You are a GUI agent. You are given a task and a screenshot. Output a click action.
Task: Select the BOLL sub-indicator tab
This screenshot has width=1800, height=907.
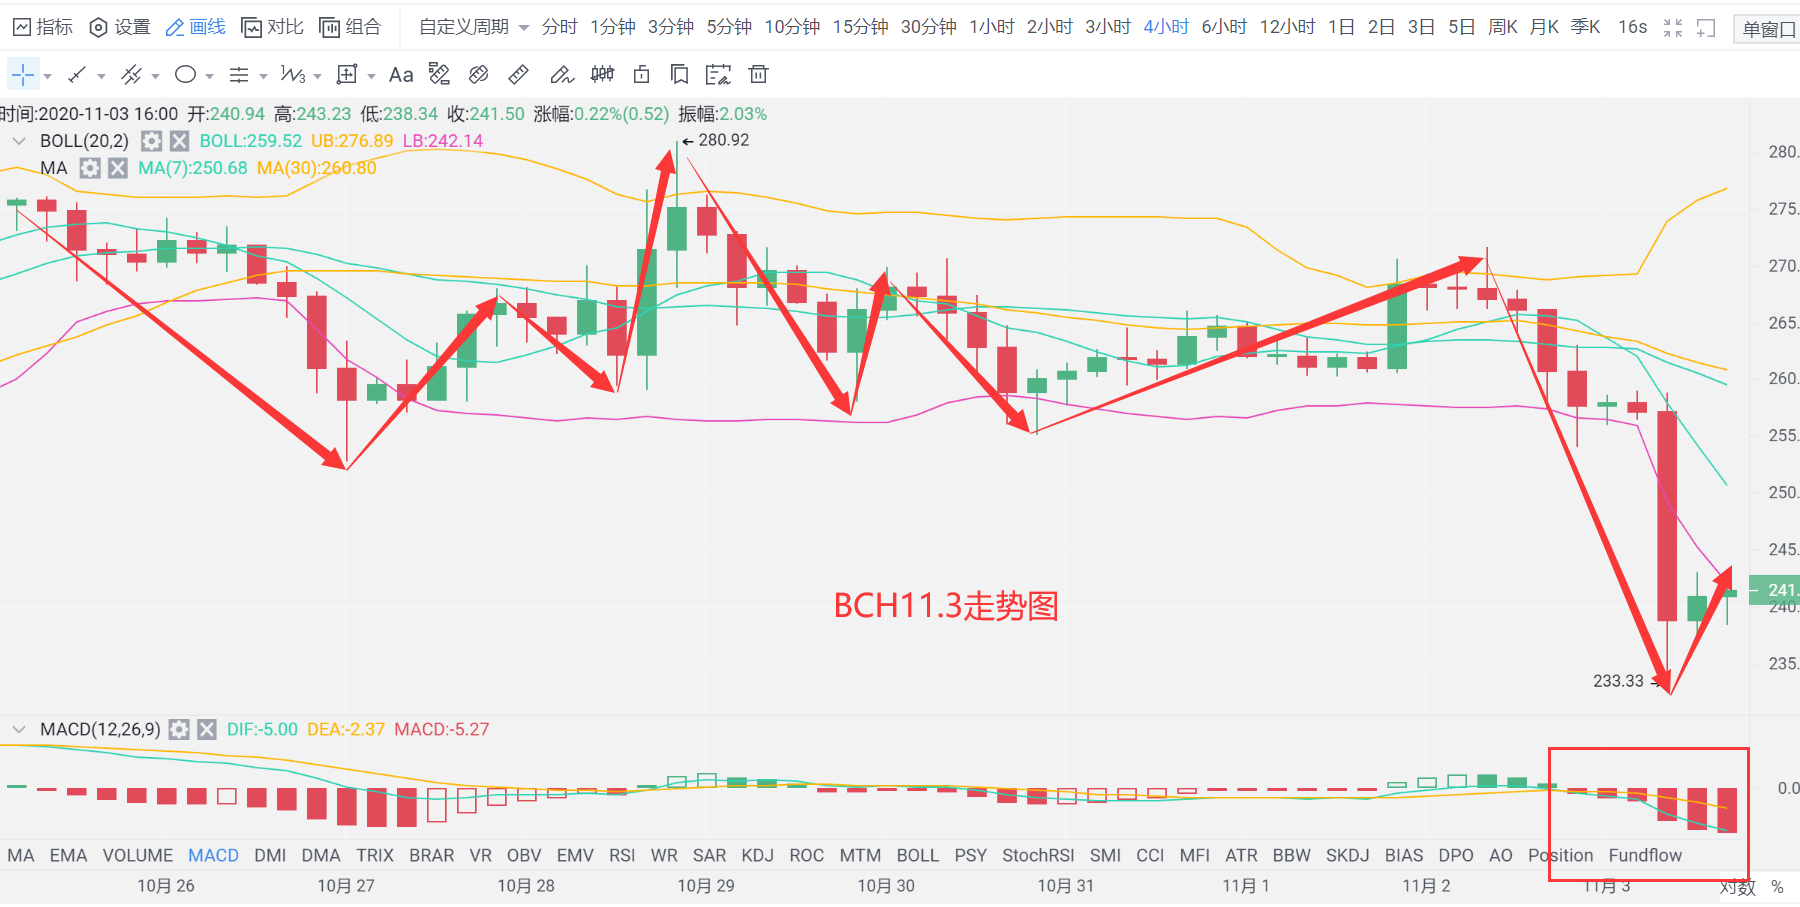(917, 856)
